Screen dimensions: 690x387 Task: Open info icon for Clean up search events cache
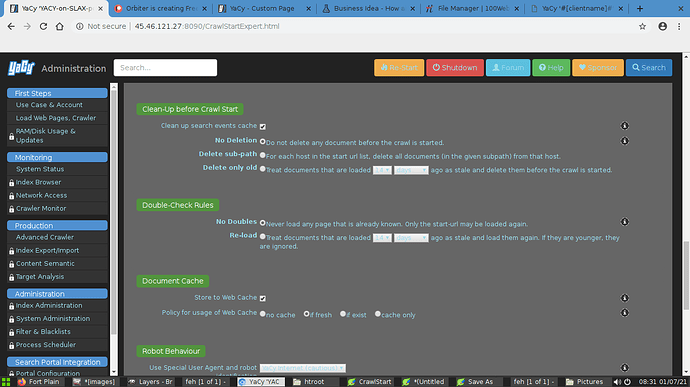624,126
